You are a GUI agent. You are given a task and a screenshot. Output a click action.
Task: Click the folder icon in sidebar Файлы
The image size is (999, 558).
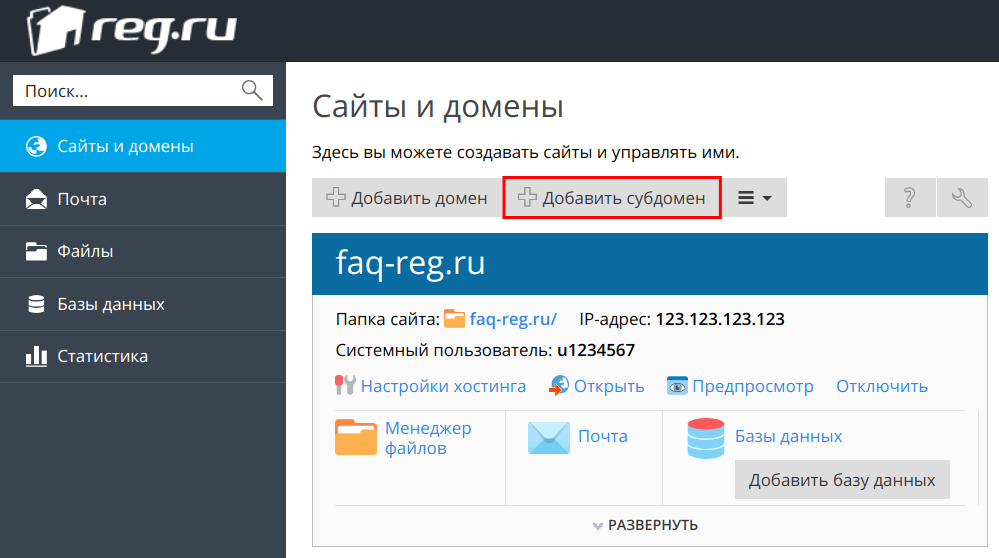[36, 251]
